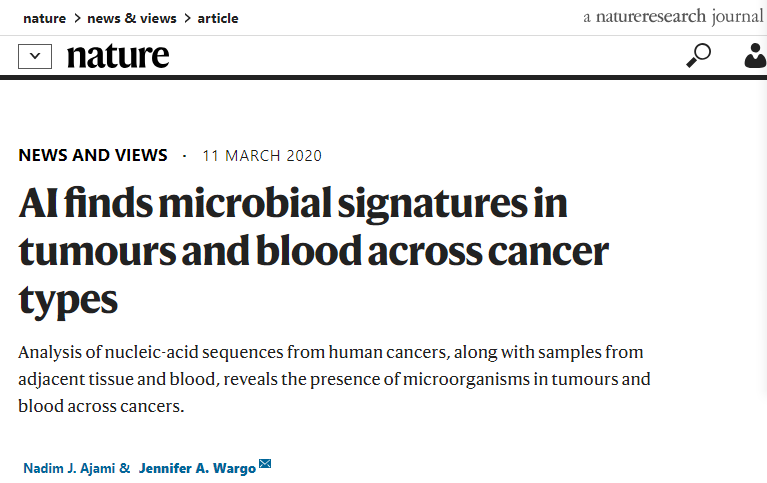Viewport: 767px width, 483px height.
Task: Expand the menu dropdown chevron box
Action: pyautogui.click(x=35, y=56)
